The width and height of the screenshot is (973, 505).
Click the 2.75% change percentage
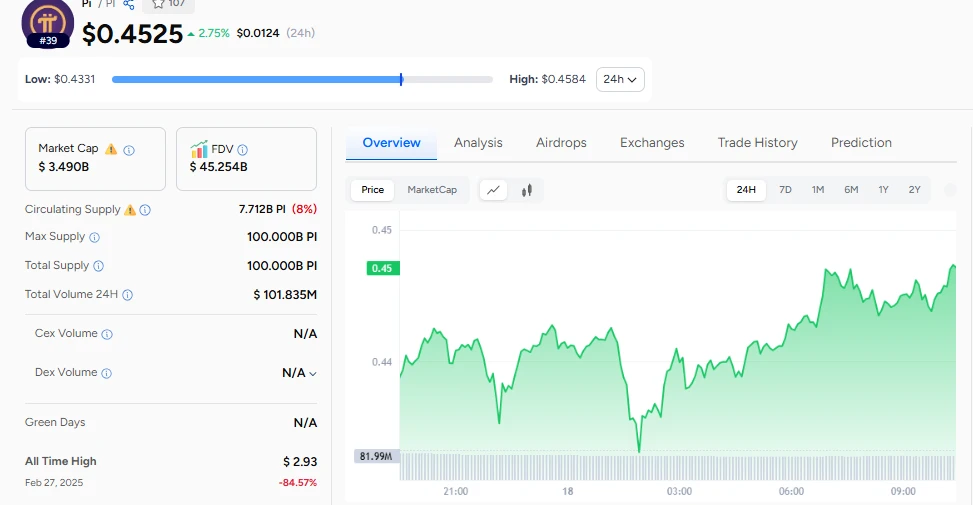point(213,34)
